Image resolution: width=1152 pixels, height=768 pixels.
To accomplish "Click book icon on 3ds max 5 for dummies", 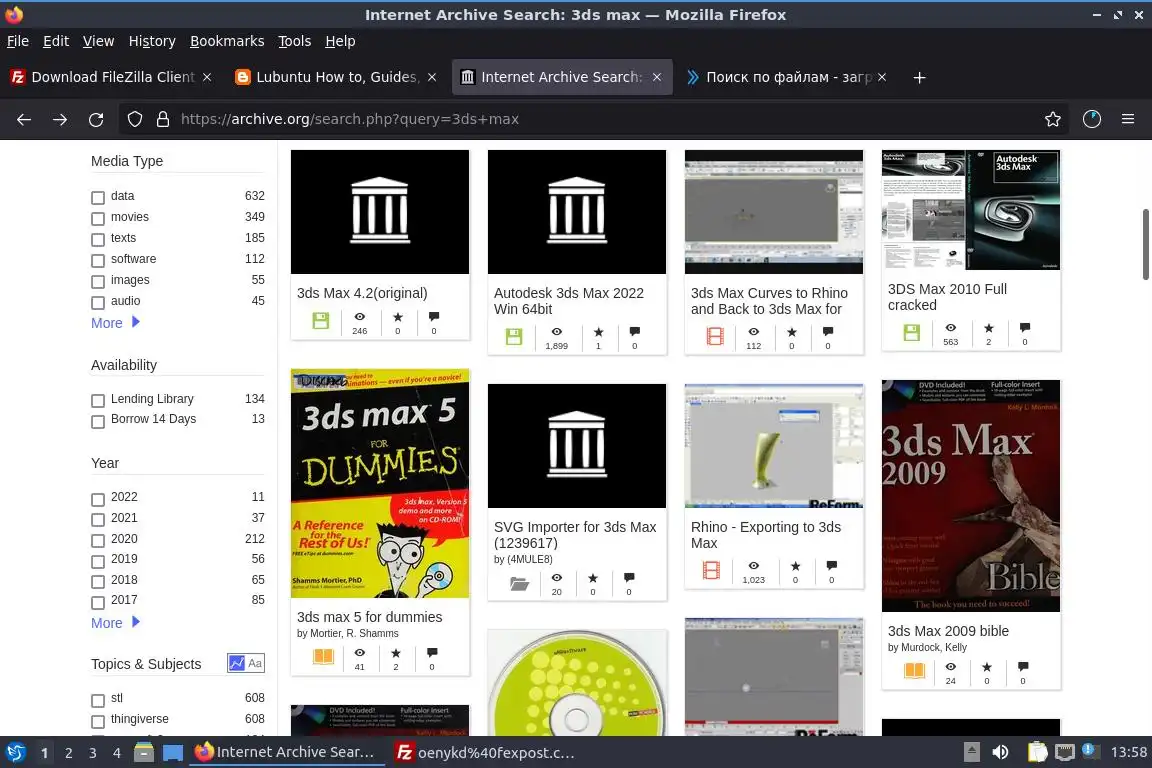I will [x=323, y=656].
